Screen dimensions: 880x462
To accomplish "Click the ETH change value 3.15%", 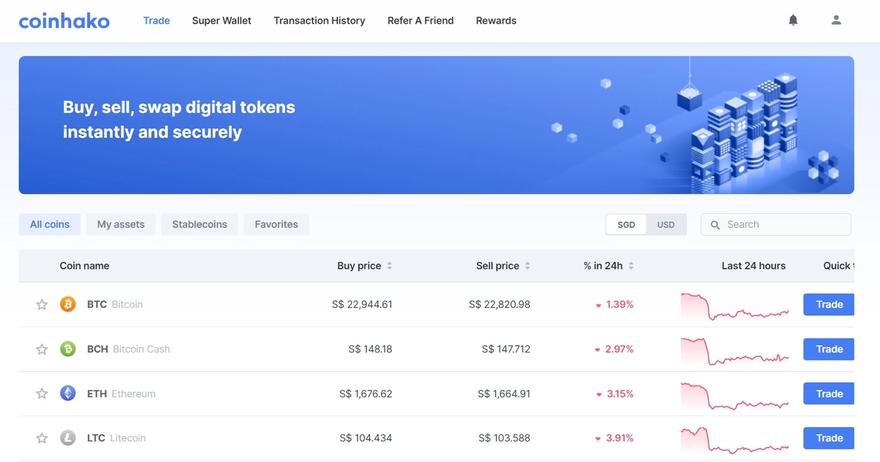I will pyautogui.click(x=620, y=394).
